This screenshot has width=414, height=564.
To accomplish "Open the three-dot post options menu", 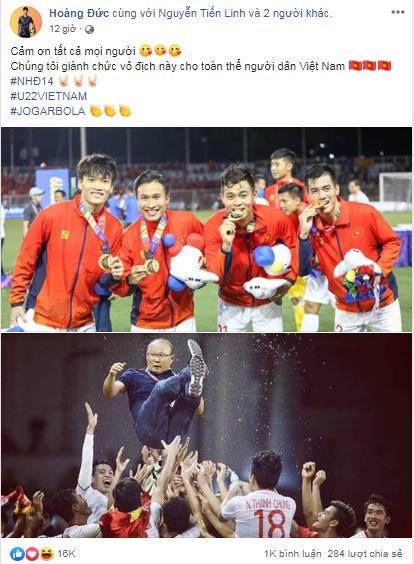I will [x=398, y=12].
